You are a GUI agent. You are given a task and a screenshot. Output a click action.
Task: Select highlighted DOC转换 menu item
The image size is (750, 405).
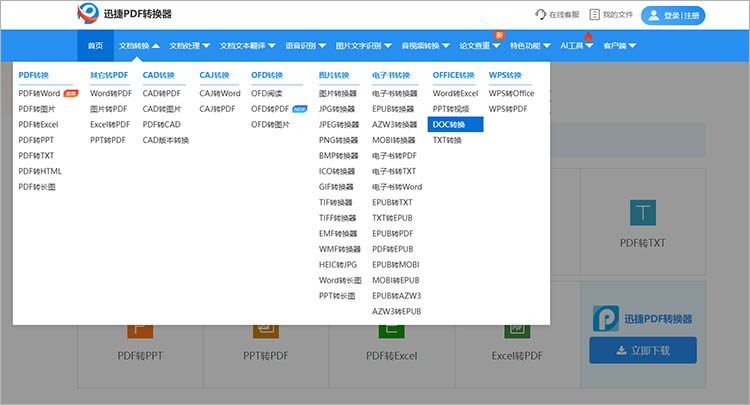pos(455,124)
